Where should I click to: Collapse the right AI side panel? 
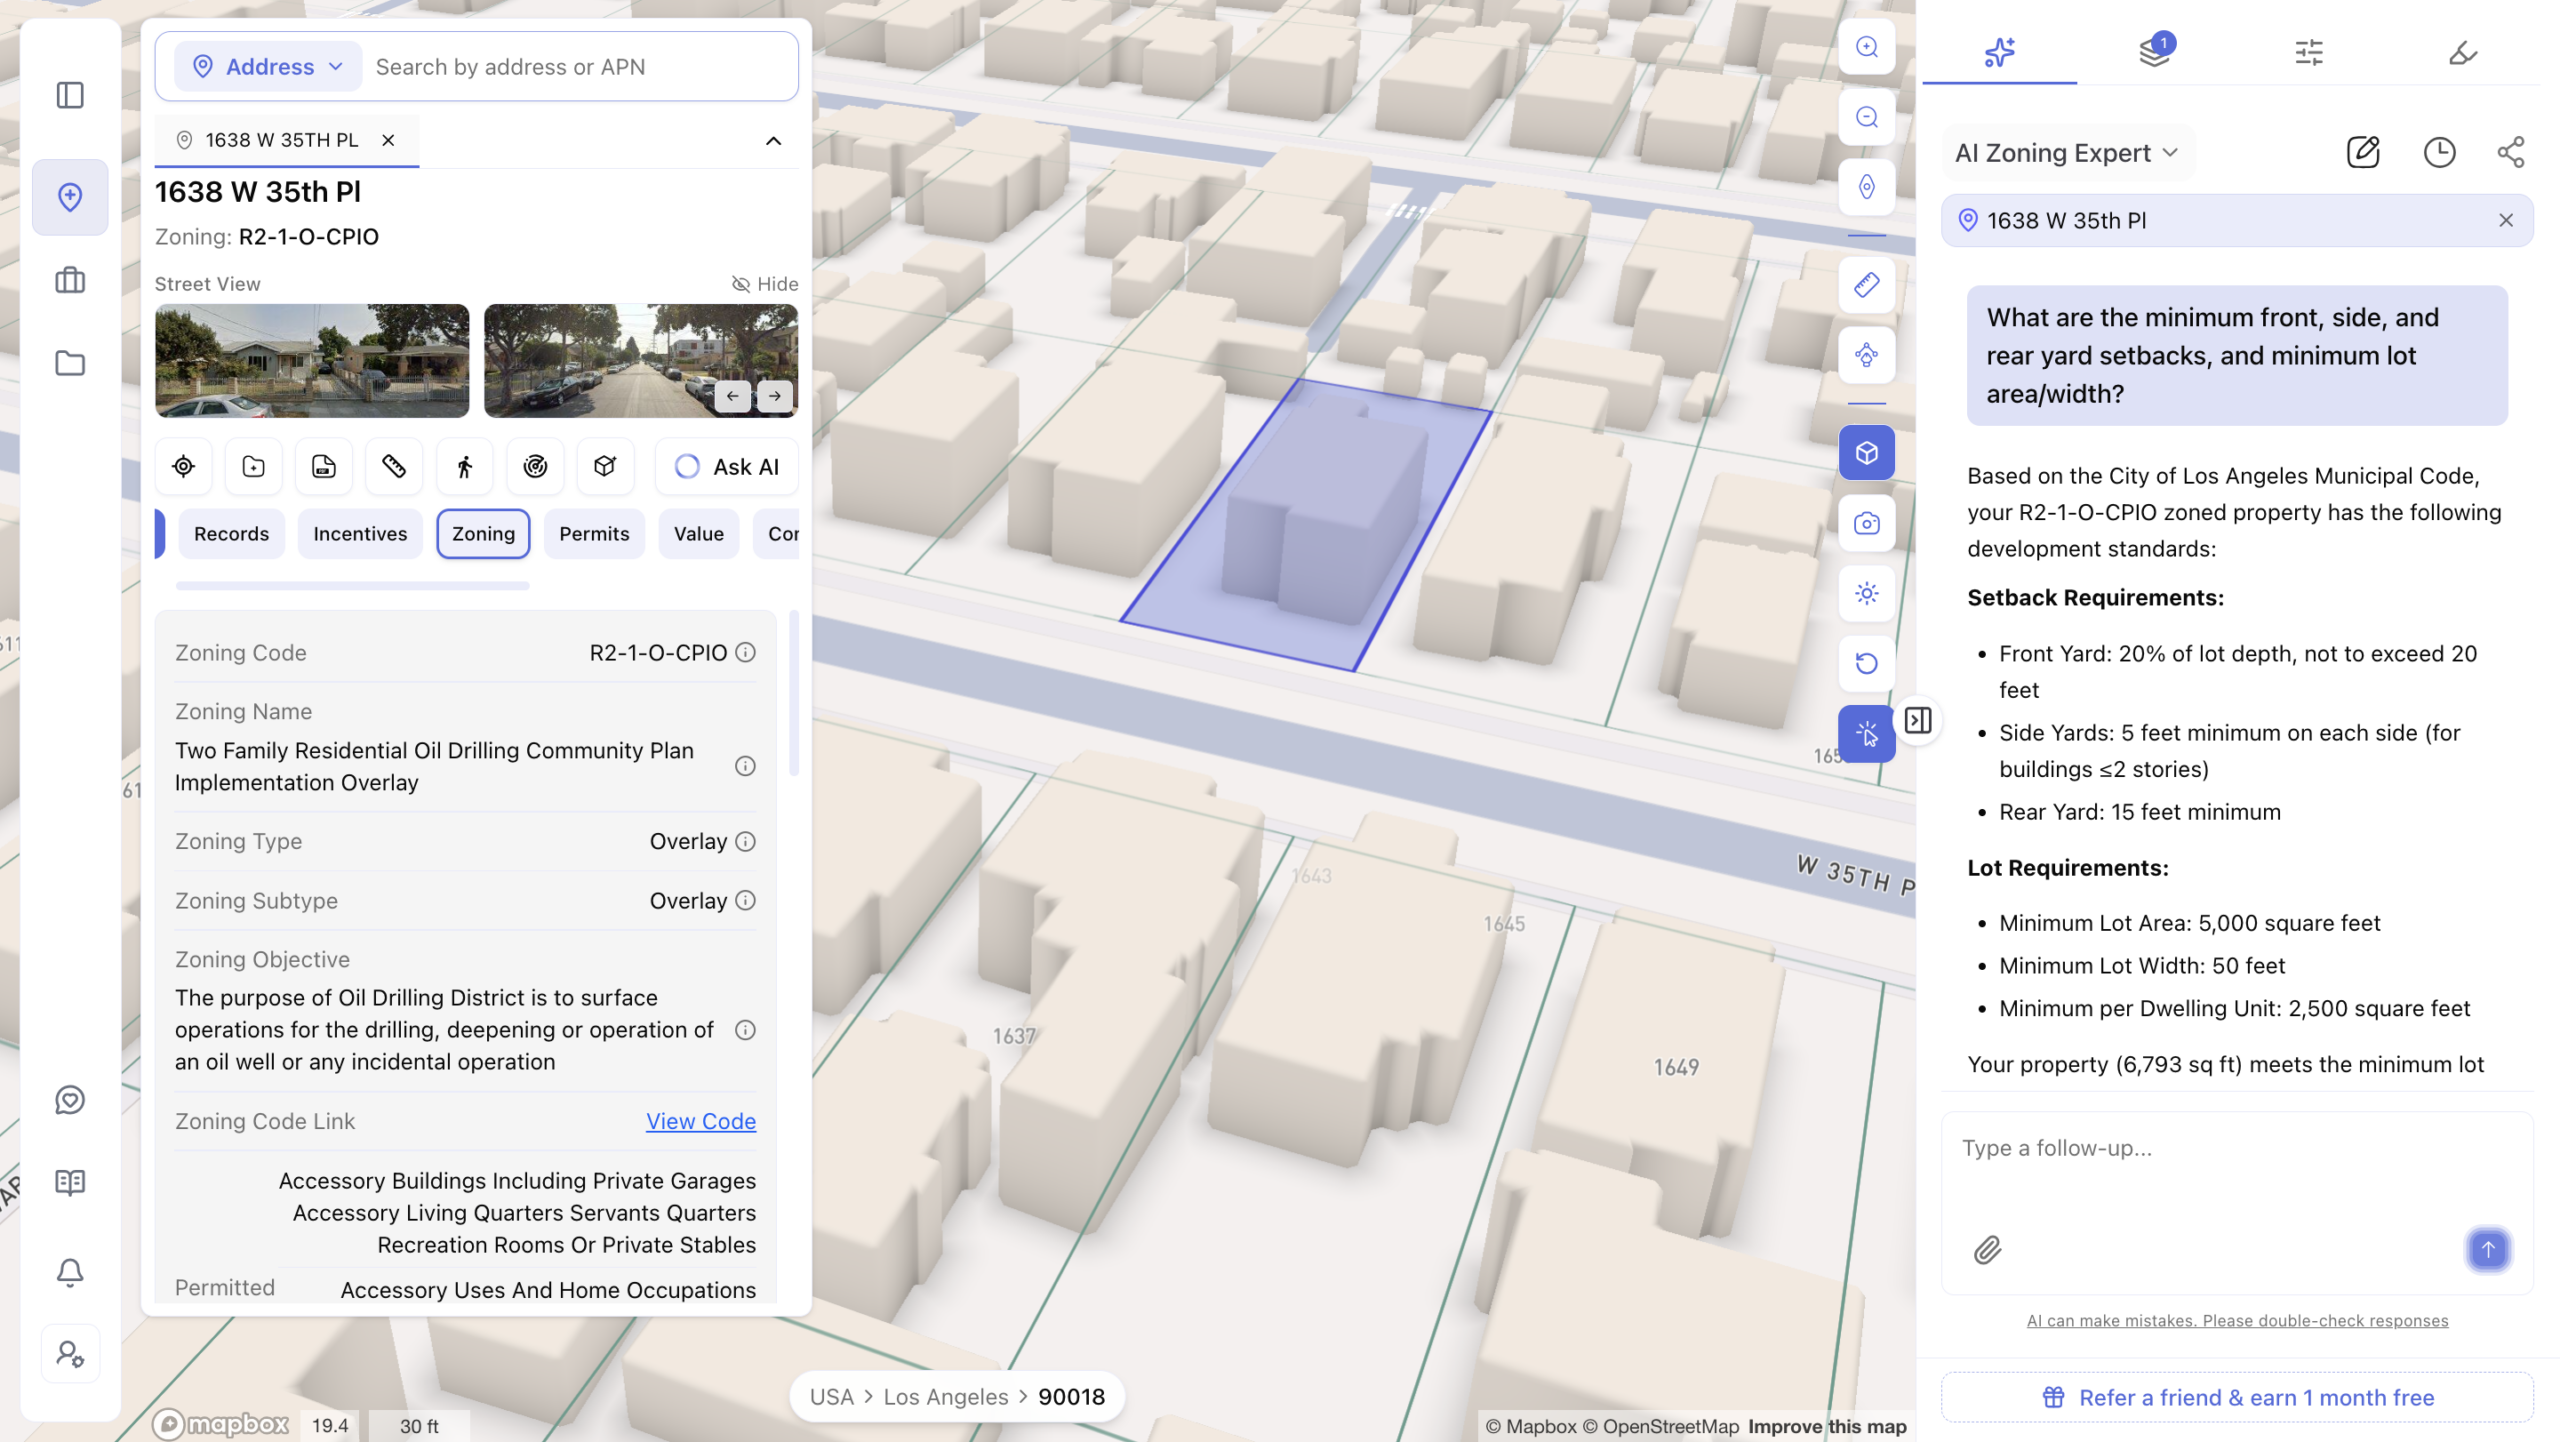pos(1918,720)
